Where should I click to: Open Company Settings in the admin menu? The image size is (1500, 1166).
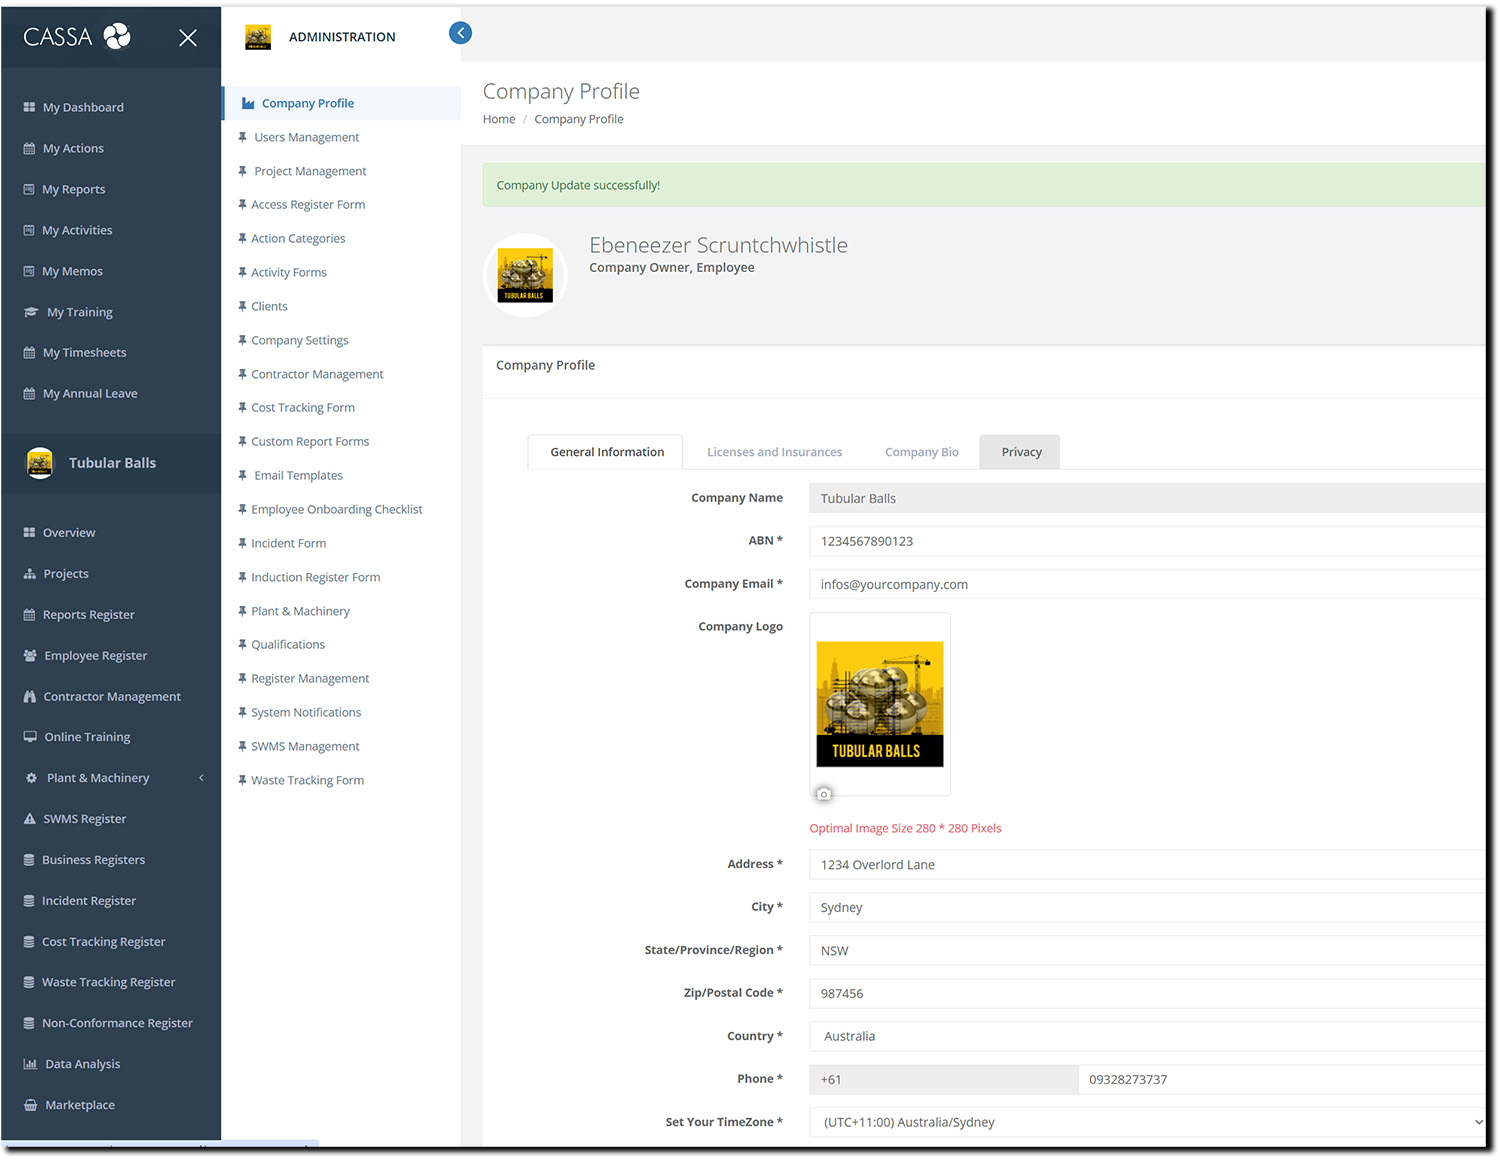[x=300, y=341]
